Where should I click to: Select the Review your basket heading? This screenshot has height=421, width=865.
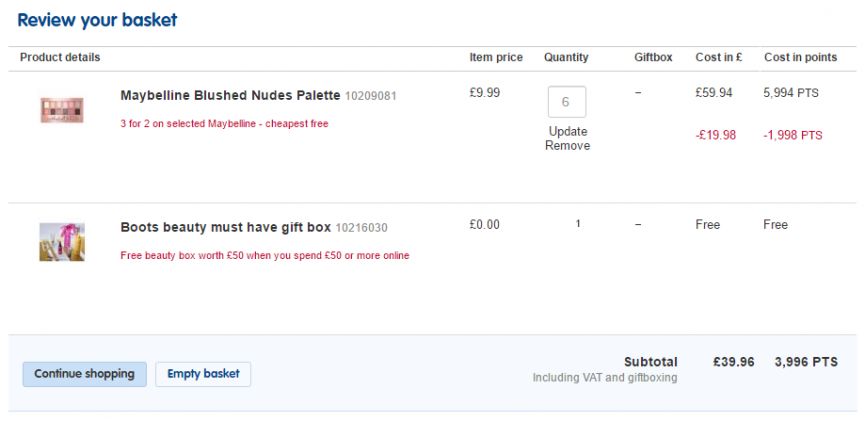point(98,20)
